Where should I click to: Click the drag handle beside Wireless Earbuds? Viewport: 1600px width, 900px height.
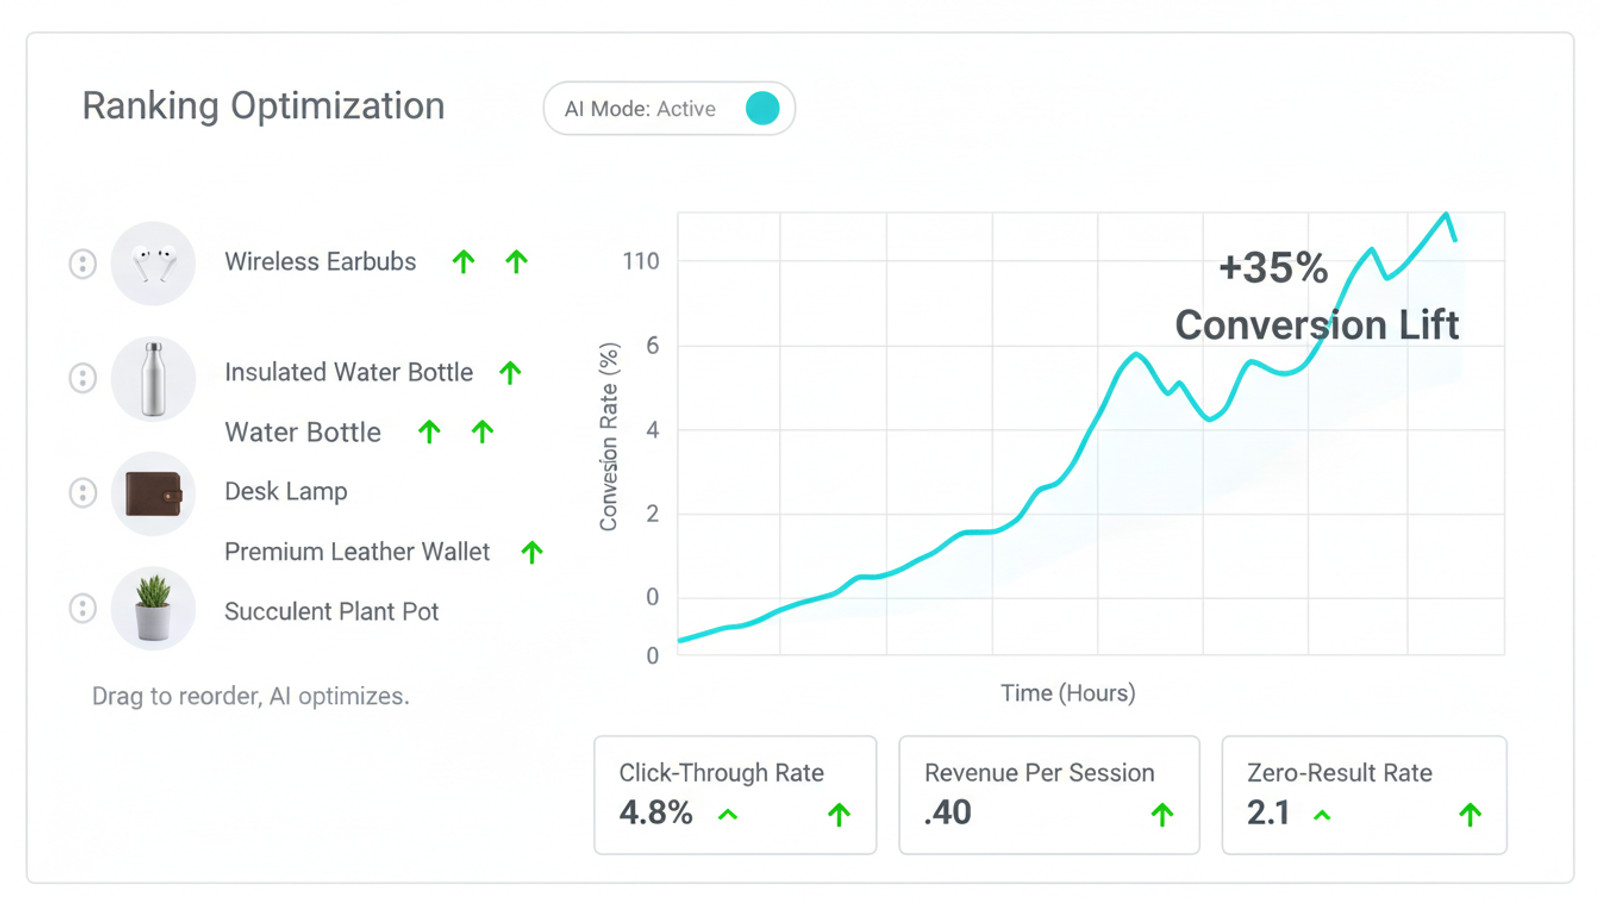pos(82,264)
